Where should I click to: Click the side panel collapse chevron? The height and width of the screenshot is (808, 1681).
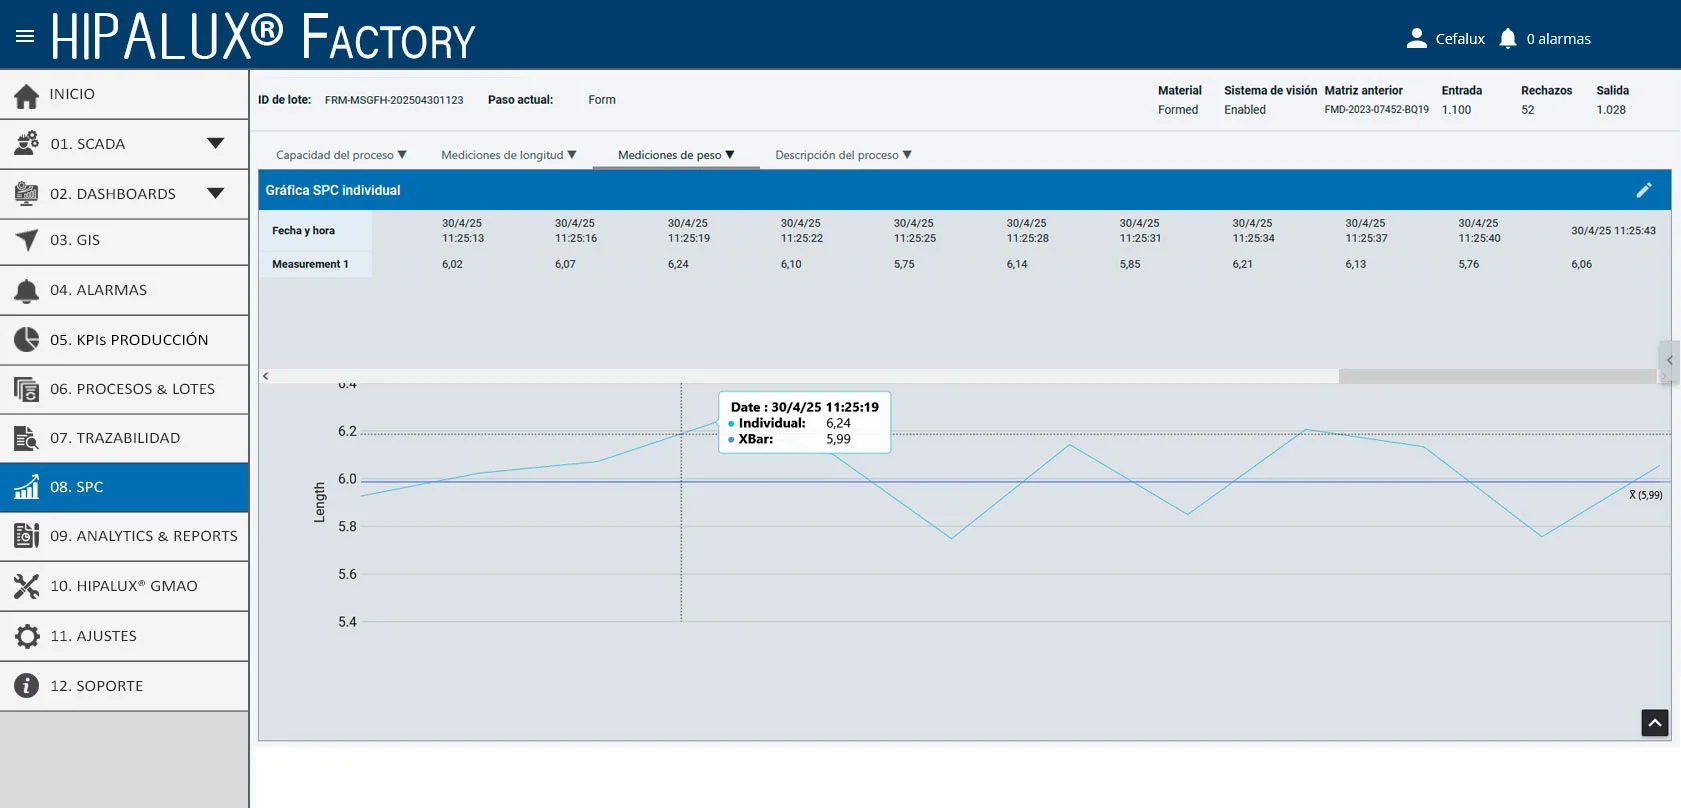tap(1669, 361)
